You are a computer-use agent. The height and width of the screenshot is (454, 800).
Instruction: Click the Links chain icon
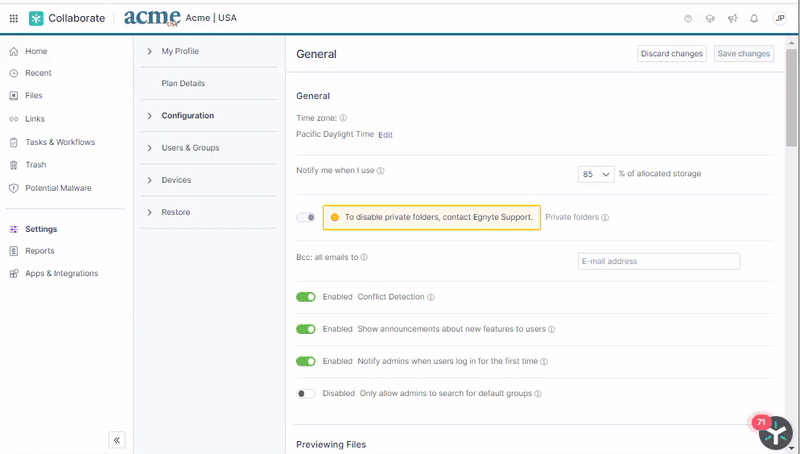tap(14, 119)
